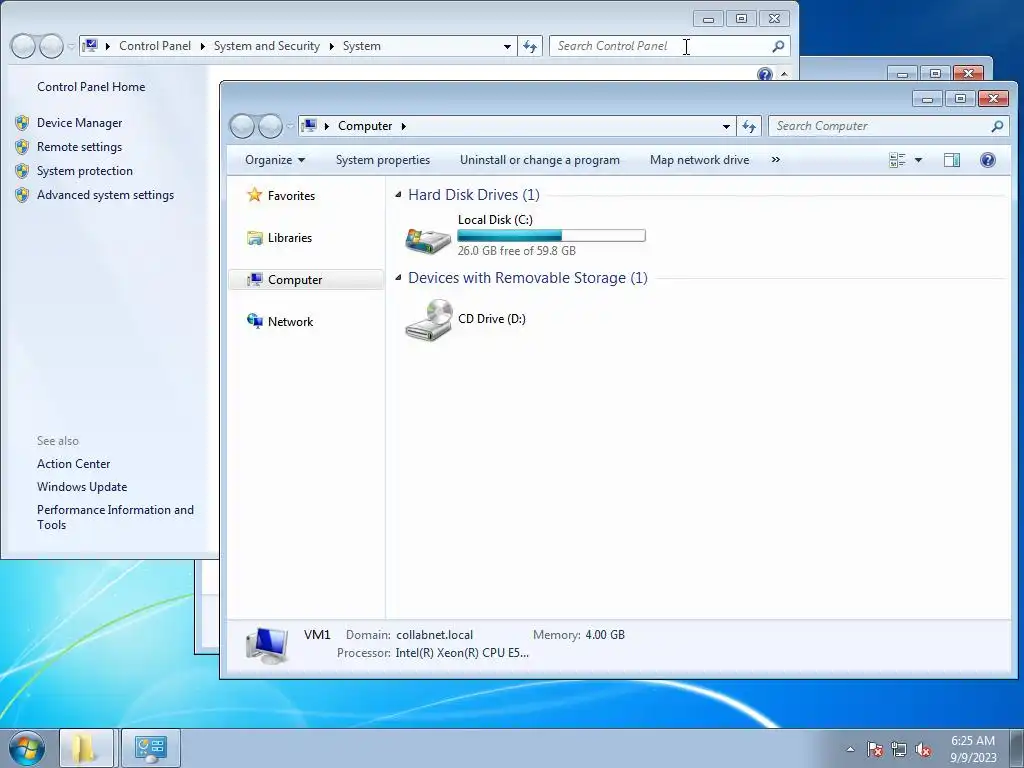
Task: Open Performance Information and Tools link
Action: click(x=115, y=517)
